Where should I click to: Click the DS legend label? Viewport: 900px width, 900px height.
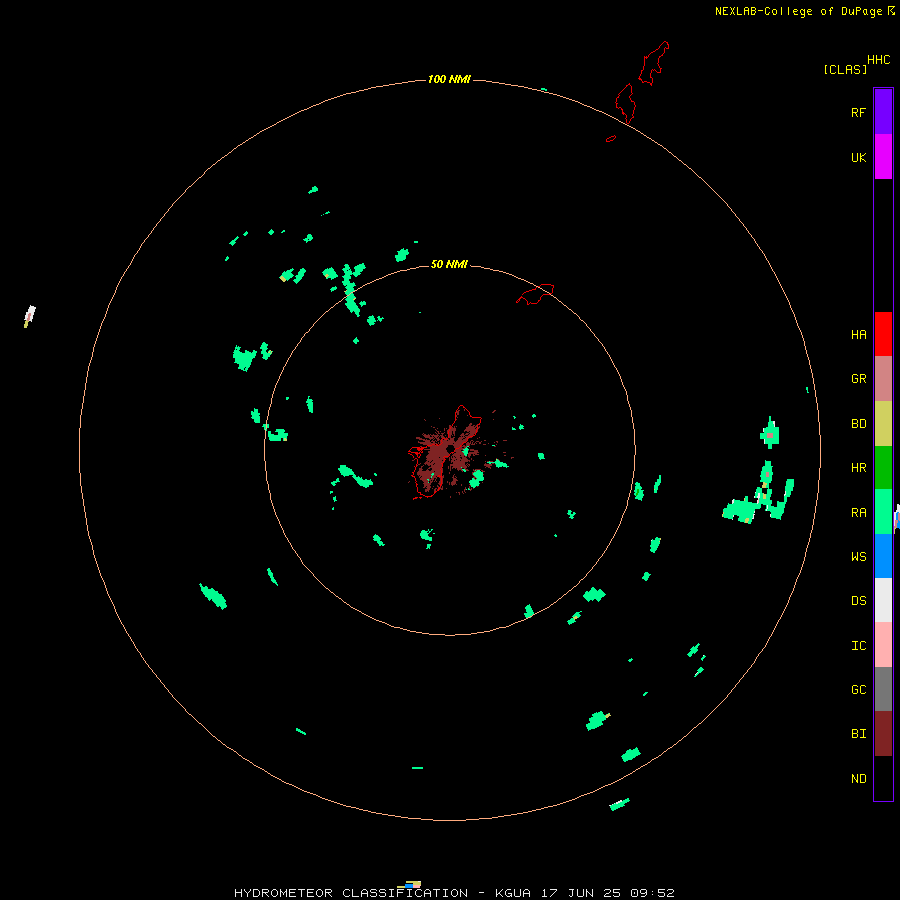(x=858, y=601)
